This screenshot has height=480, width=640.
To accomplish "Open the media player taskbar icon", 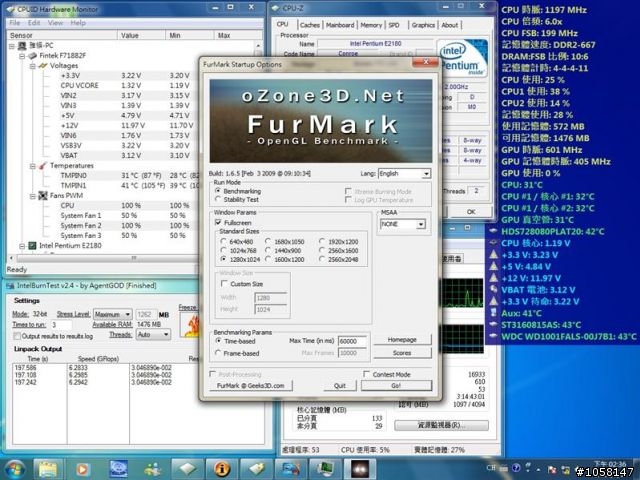I will pyautogui.click(x=83, y=469).
